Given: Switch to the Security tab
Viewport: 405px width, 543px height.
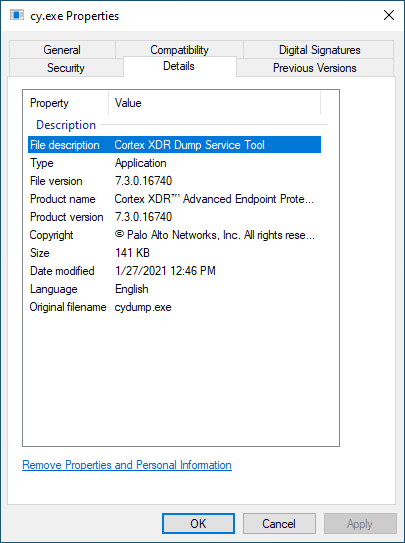Looking at the screenshot, I should point(66,68).
